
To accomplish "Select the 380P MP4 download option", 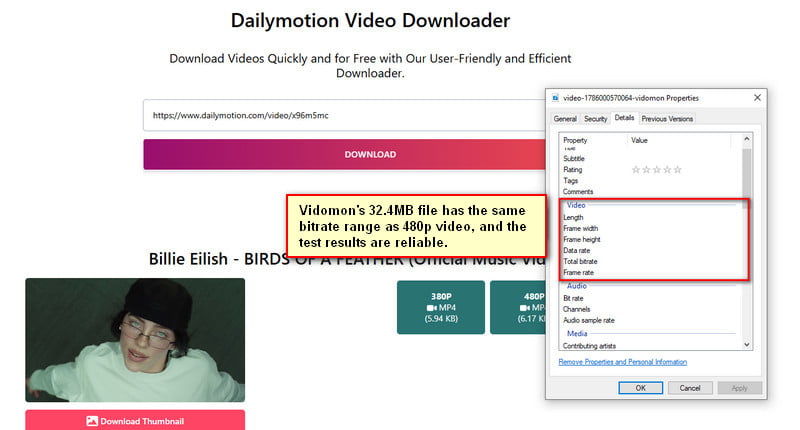I will pos(441,307).
